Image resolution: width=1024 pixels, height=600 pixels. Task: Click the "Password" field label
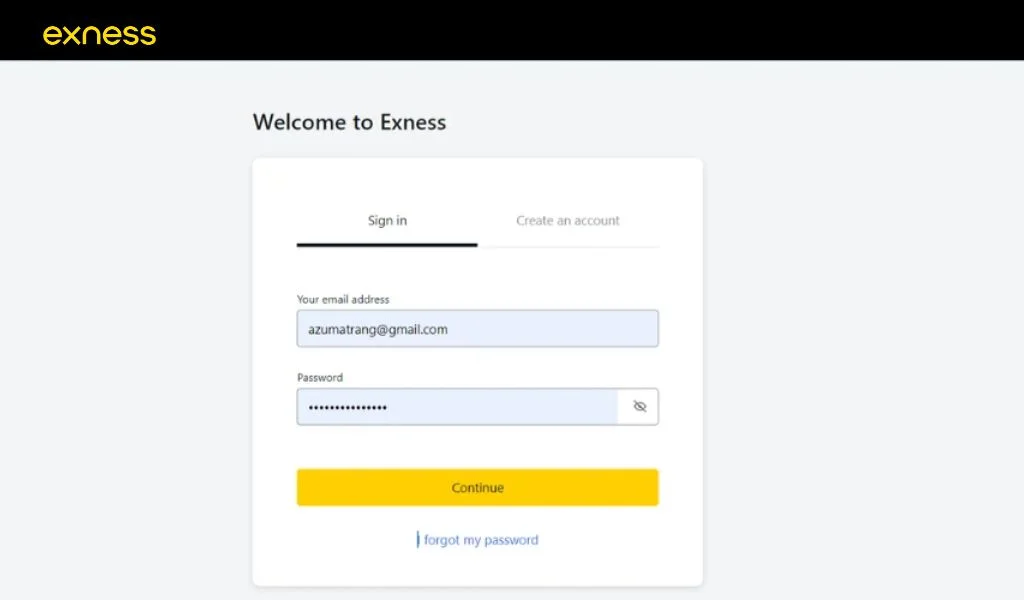coord(320,378)
